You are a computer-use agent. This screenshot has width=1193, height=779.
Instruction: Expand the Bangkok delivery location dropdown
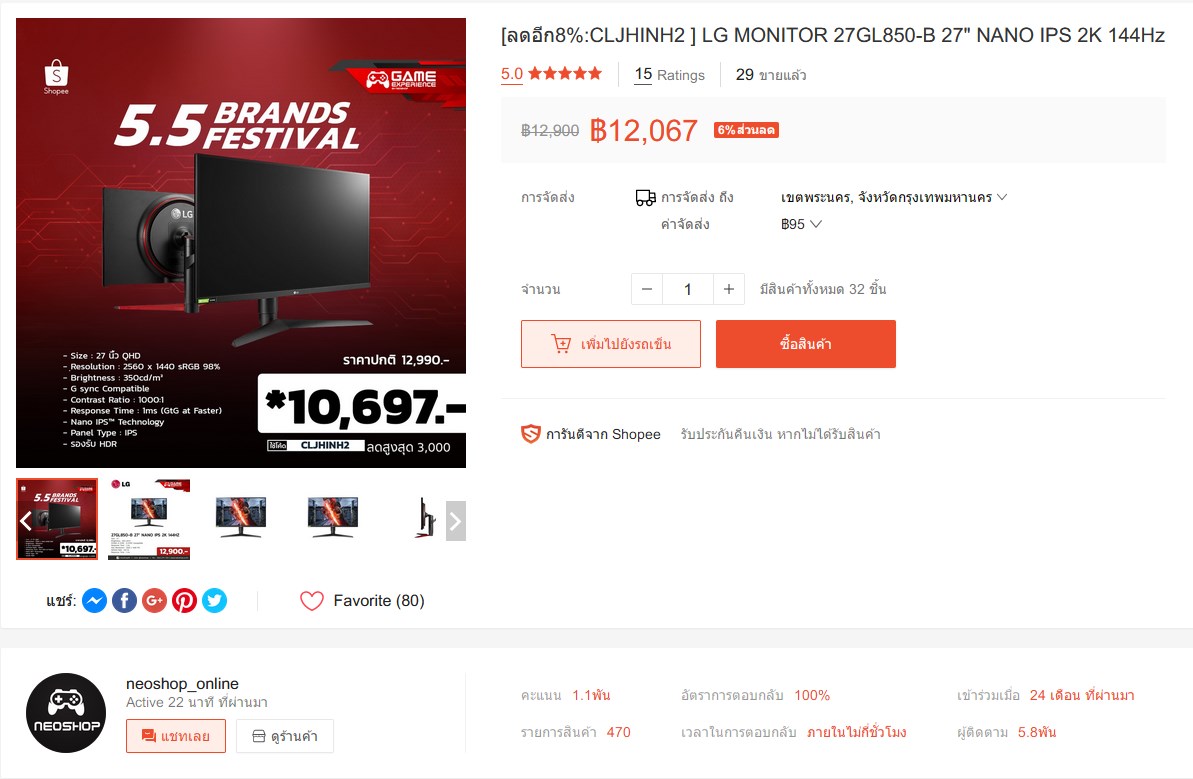point(894,197)
